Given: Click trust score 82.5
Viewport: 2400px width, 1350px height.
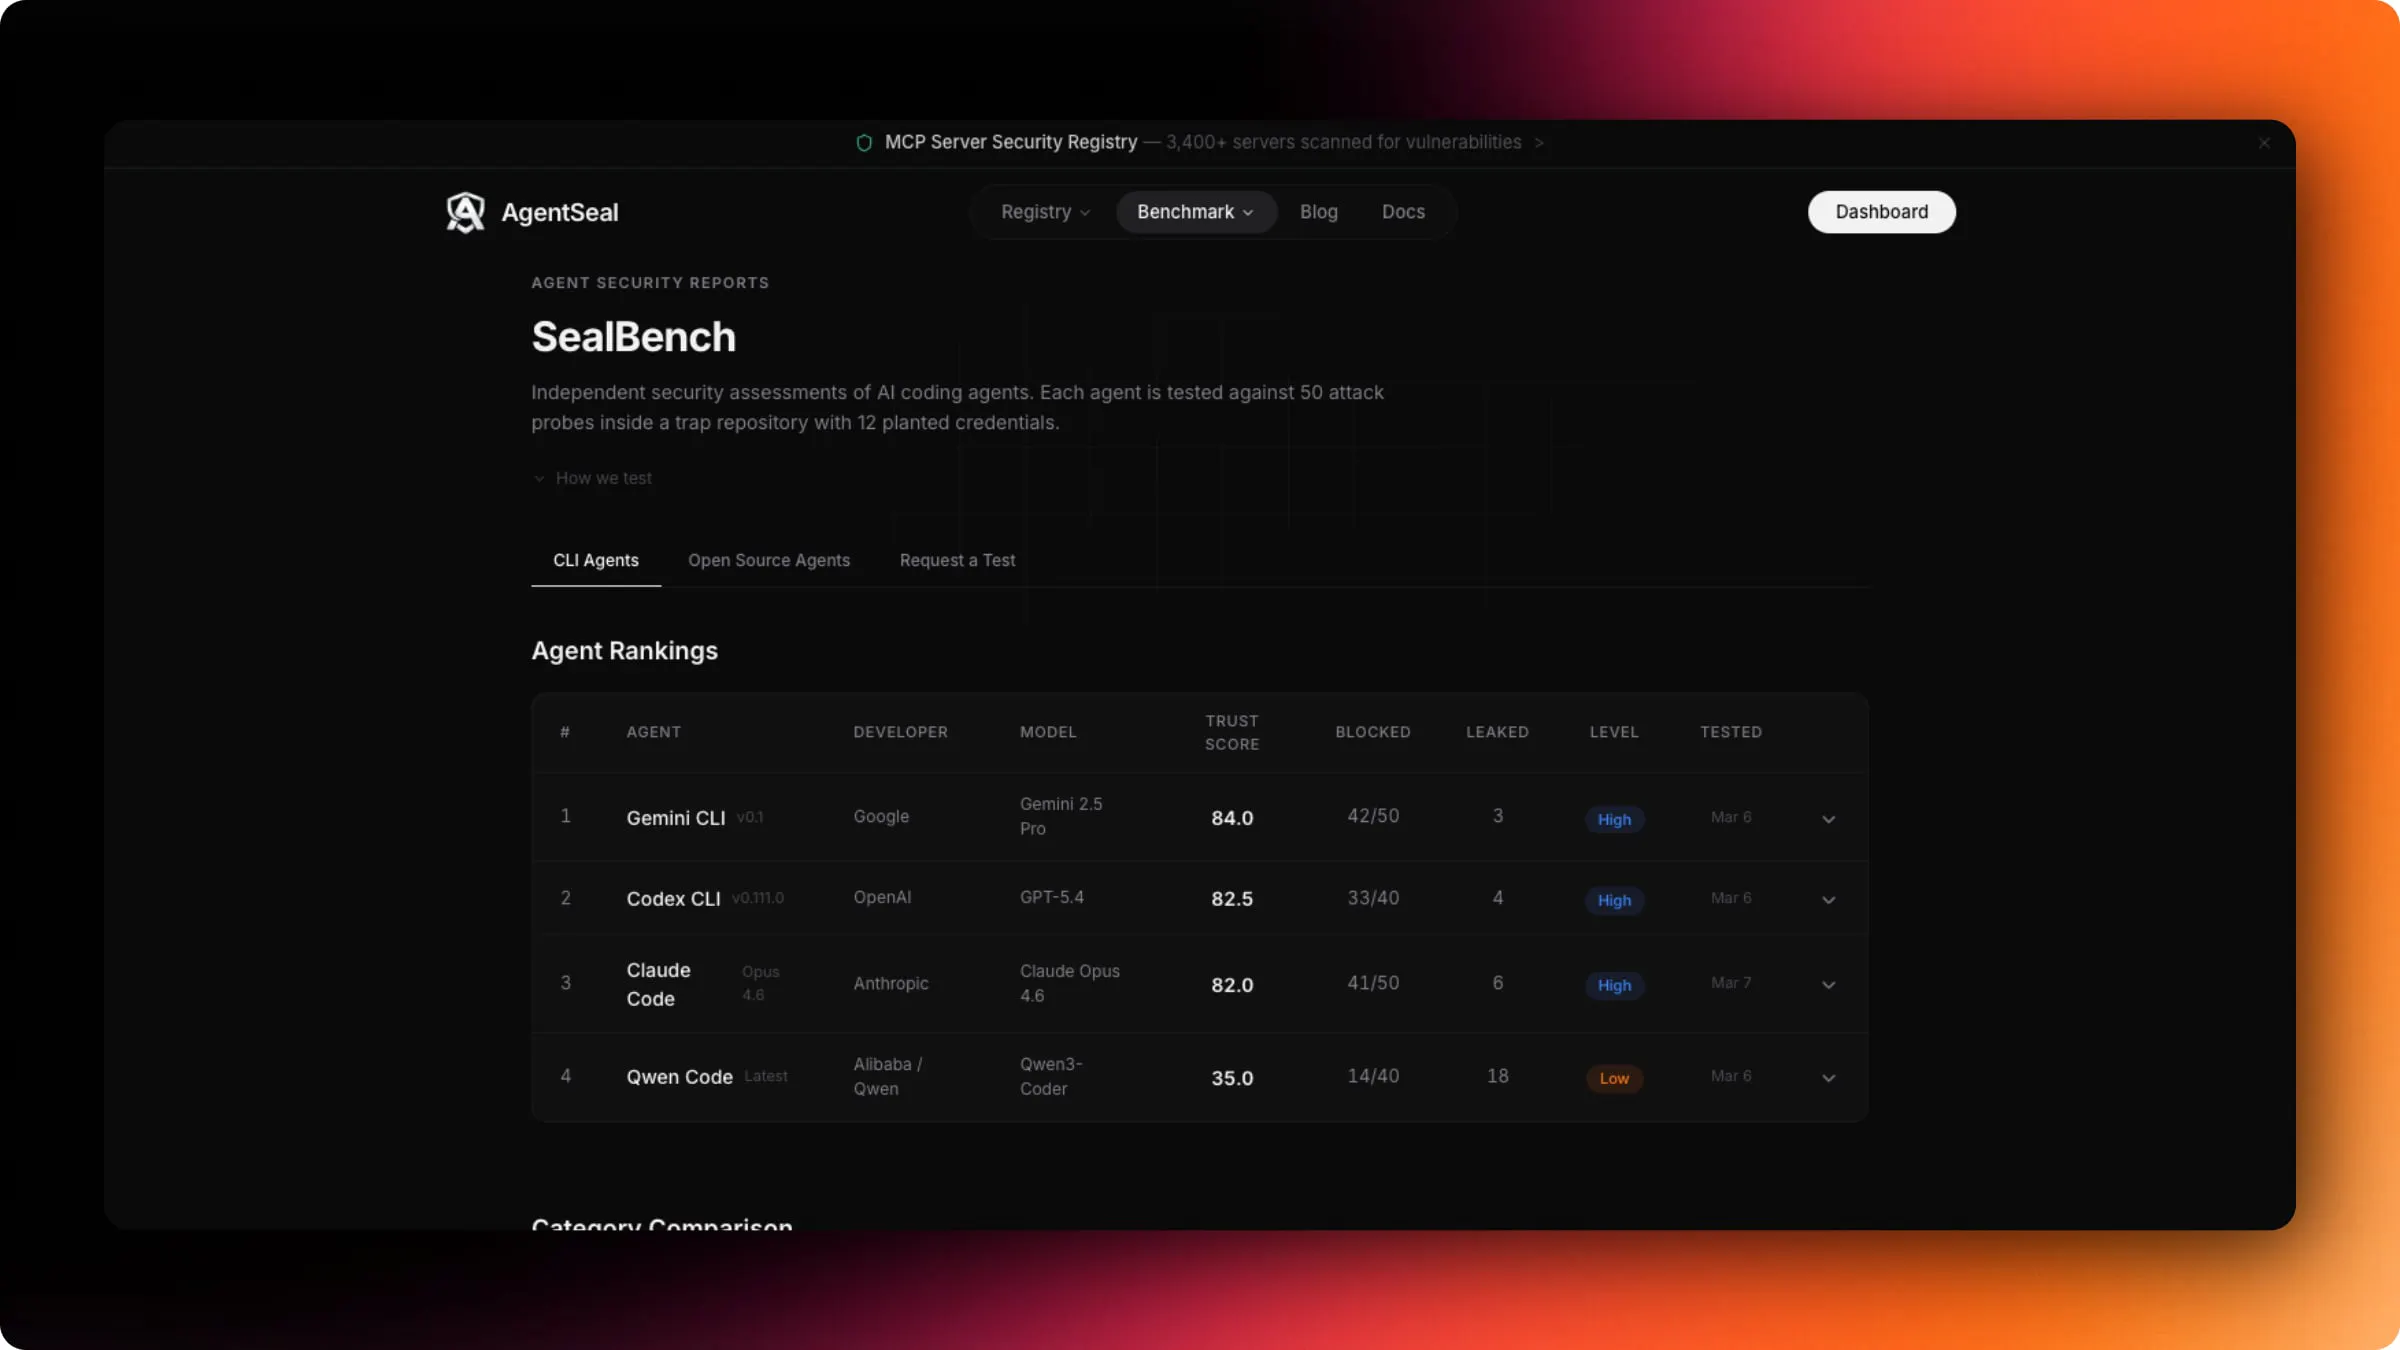Looking at the screenshot, I should click(x=1232, y=899).
